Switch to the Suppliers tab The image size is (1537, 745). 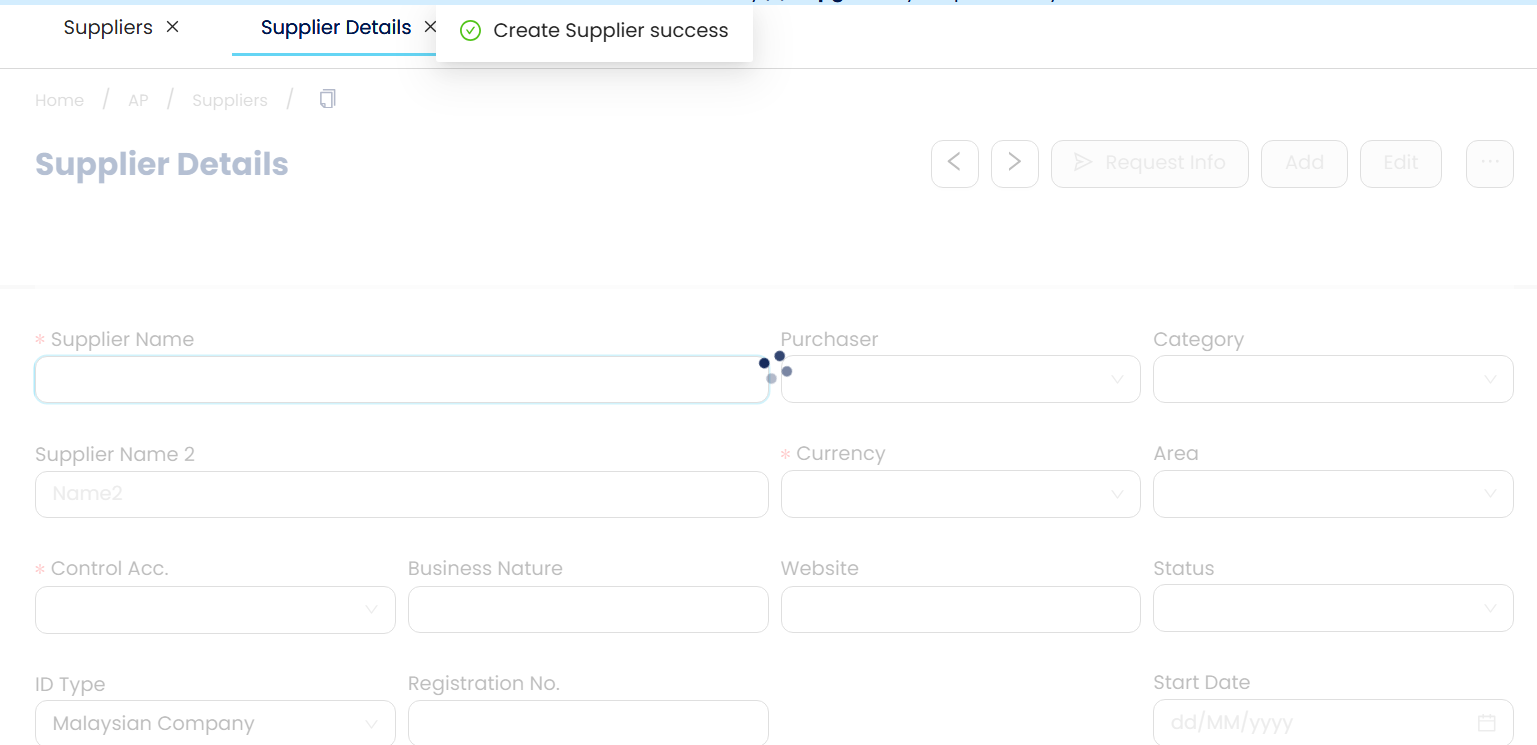point(108,27)
